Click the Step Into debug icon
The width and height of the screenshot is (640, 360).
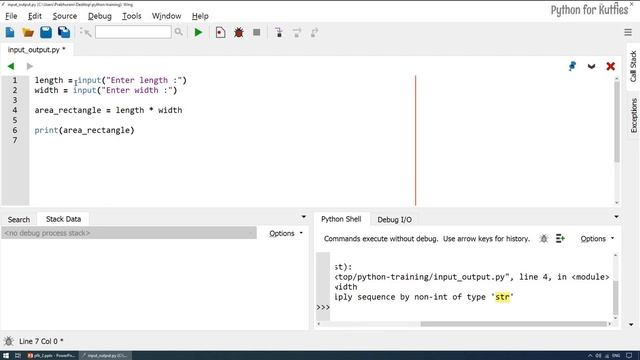[x=279, y=32]
